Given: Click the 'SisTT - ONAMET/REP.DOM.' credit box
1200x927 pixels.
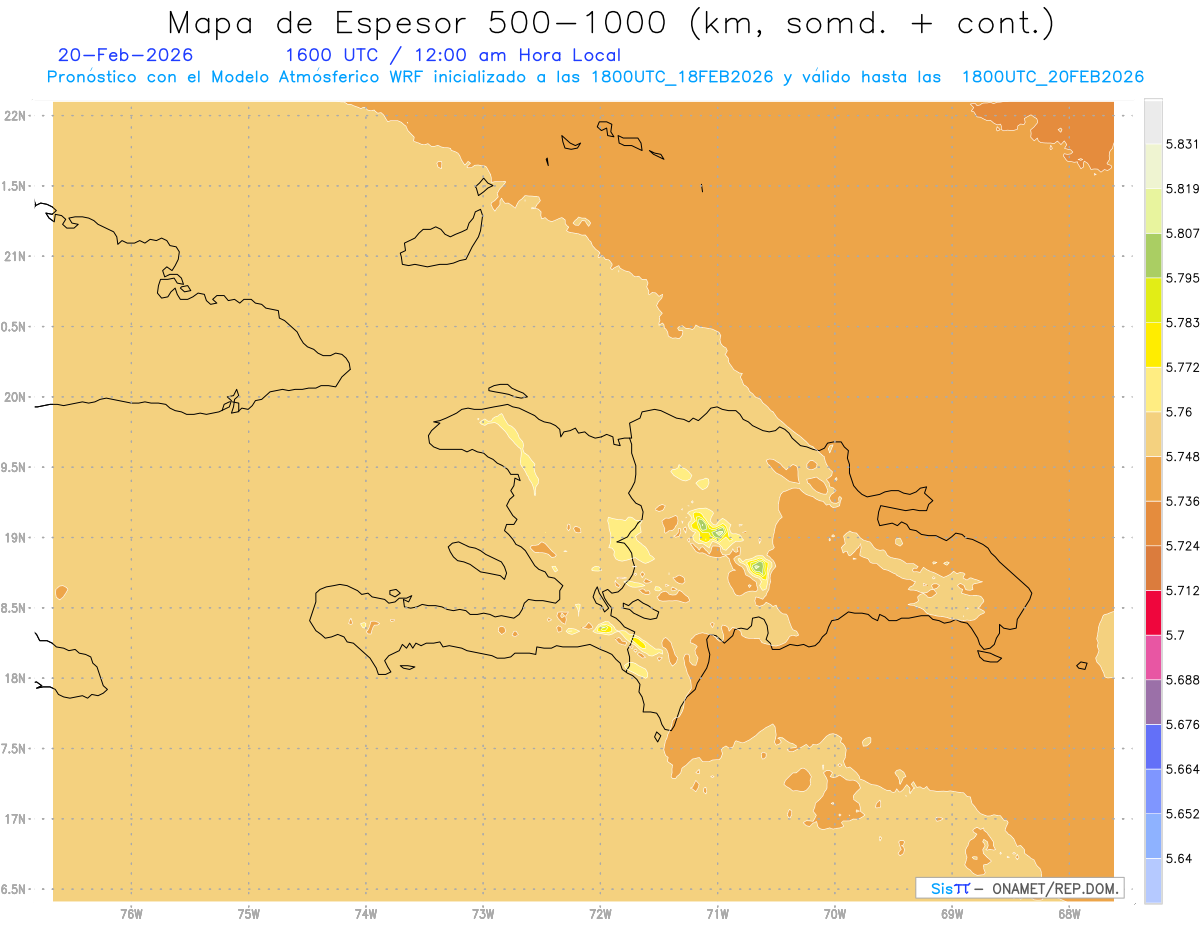Looking at the screenshot, I should tap(1019, 888).
